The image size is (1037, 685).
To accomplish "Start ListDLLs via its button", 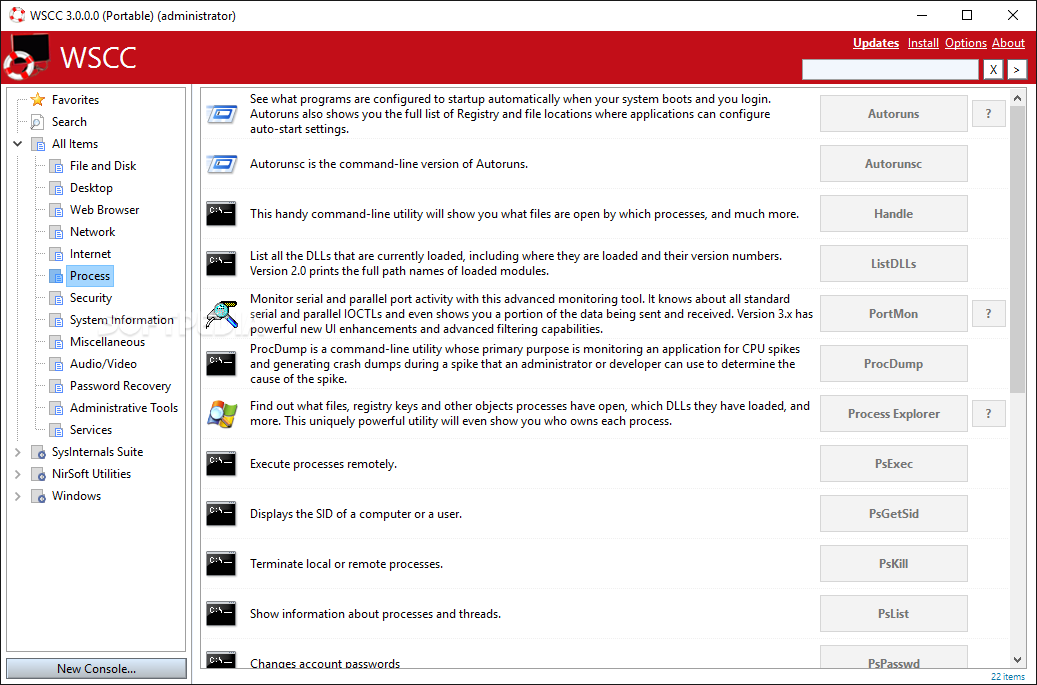I will 893,263.
